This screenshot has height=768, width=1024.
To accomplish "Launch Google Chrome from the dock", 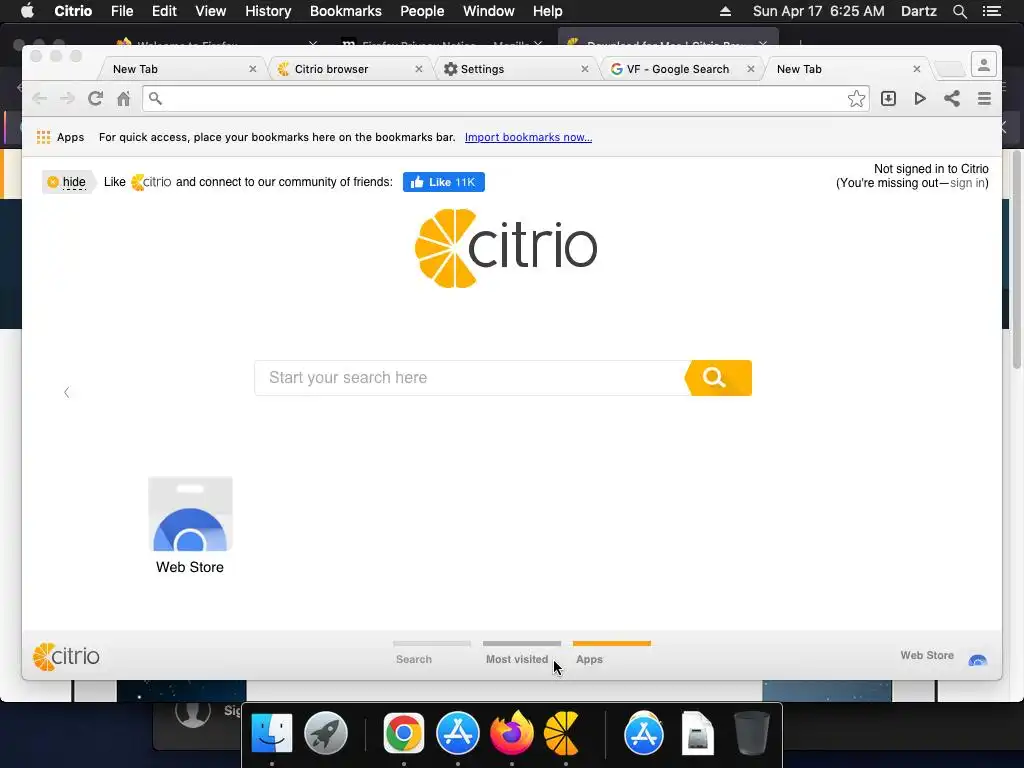I will [404, 733].
